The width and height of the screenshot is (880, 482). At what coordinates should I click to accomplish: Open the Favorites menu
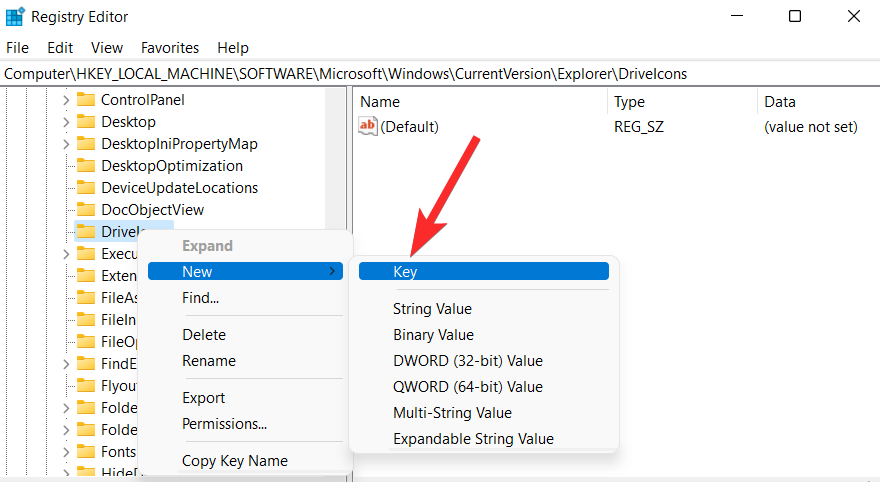(x=170, y=48)
